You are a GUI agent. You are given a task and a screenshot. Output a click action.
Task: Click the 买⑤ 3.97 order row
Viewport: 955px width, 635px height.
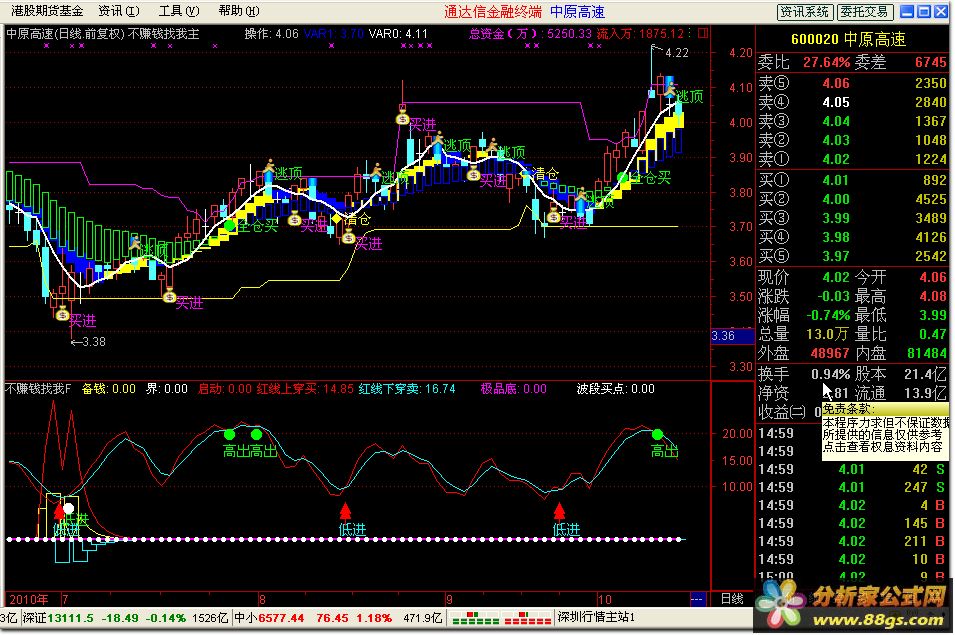point(852,256)
